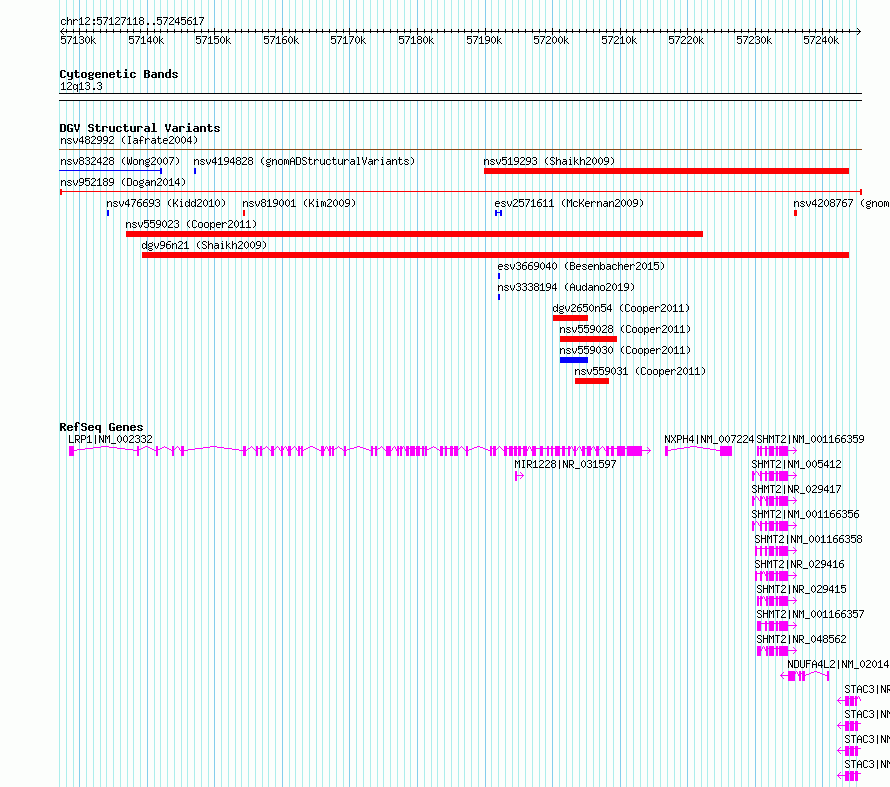The image size is (890, 787).
Task: Click the chr12:57127118..57245617 coordinates text
Action: click(132, 21)
